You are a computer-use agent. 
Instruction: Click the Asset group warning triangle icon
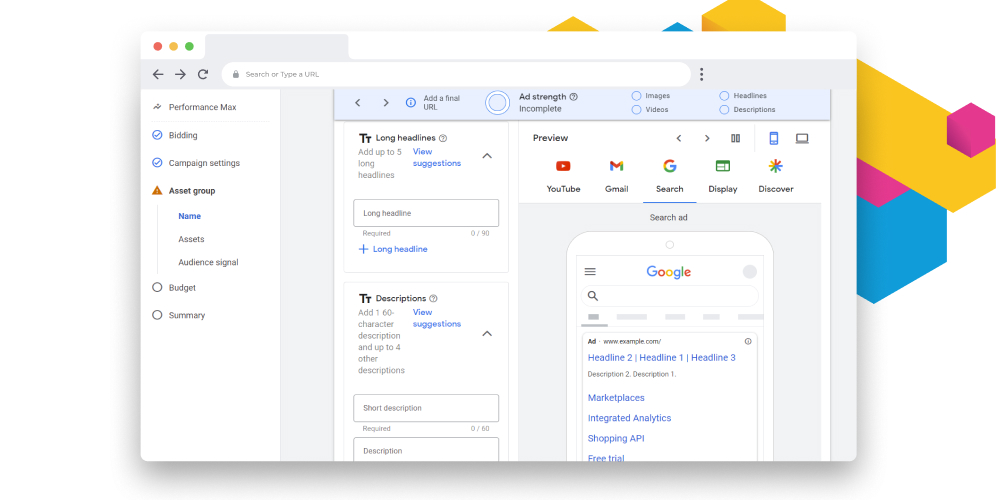pyautogui.click(x=157, y=191)
